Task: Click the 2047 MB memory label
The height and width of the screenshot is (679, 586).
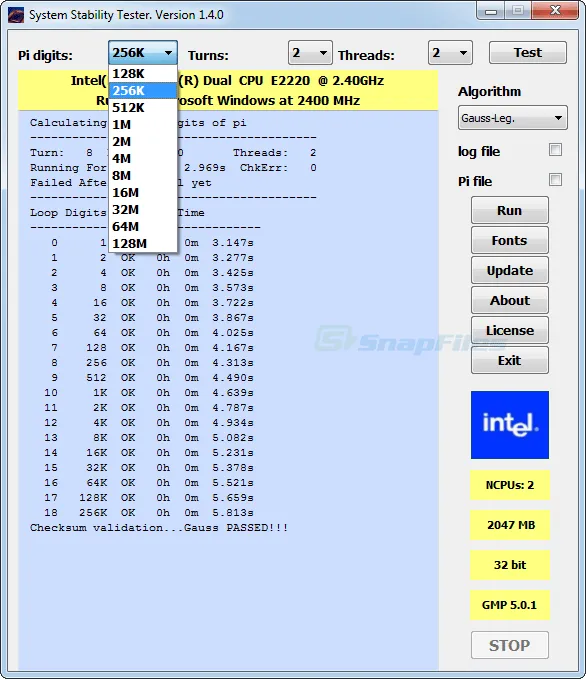Action: pyautogui.click(x=510, y=525)
